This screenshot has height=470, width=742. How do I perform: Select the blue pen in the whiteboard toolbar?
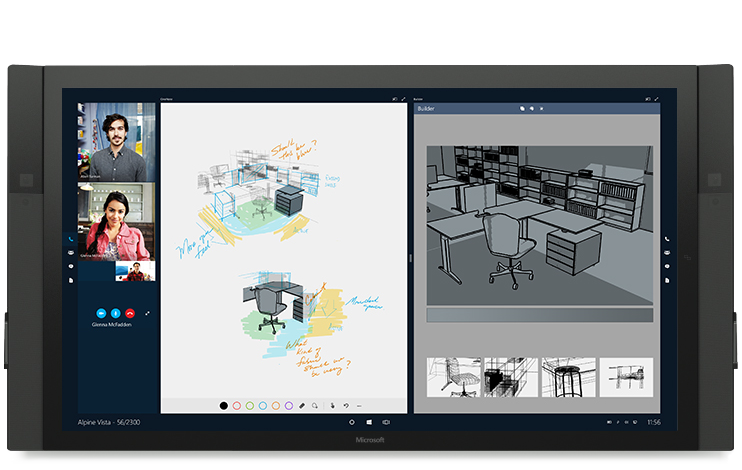(x=263, y=406)
